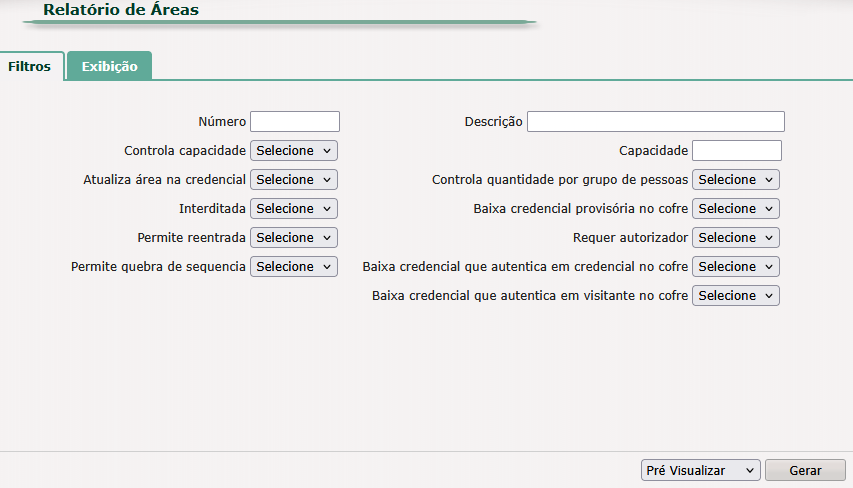Open the Controla capacidade dropdown
853x488 pixels.
click(294, 151)
